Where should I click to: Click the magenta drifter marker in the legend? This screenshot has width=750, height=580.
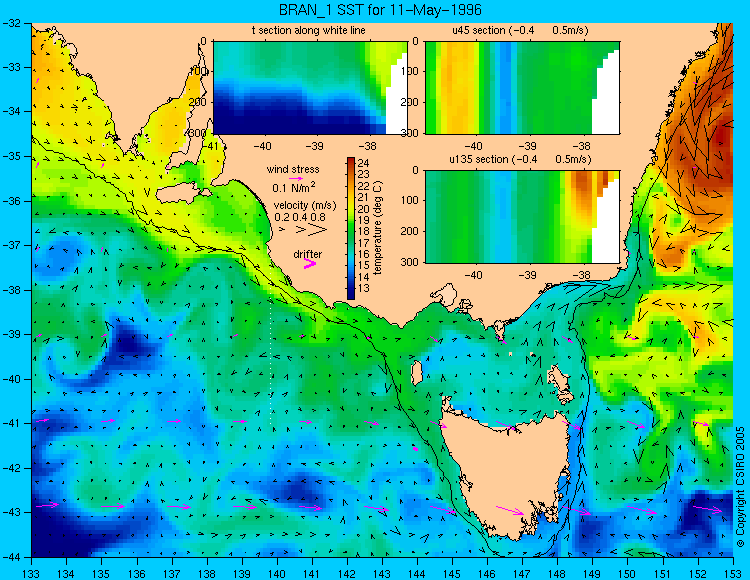pos(309,264)
